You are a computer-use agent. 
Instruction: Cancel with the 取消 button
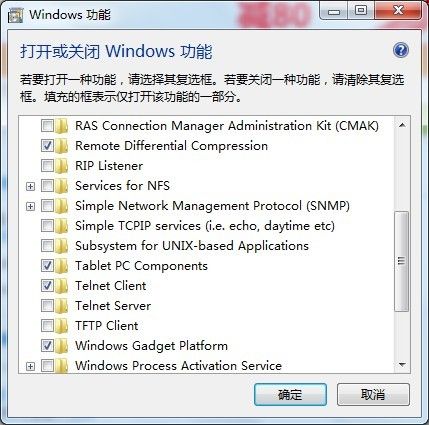point(373,394)
